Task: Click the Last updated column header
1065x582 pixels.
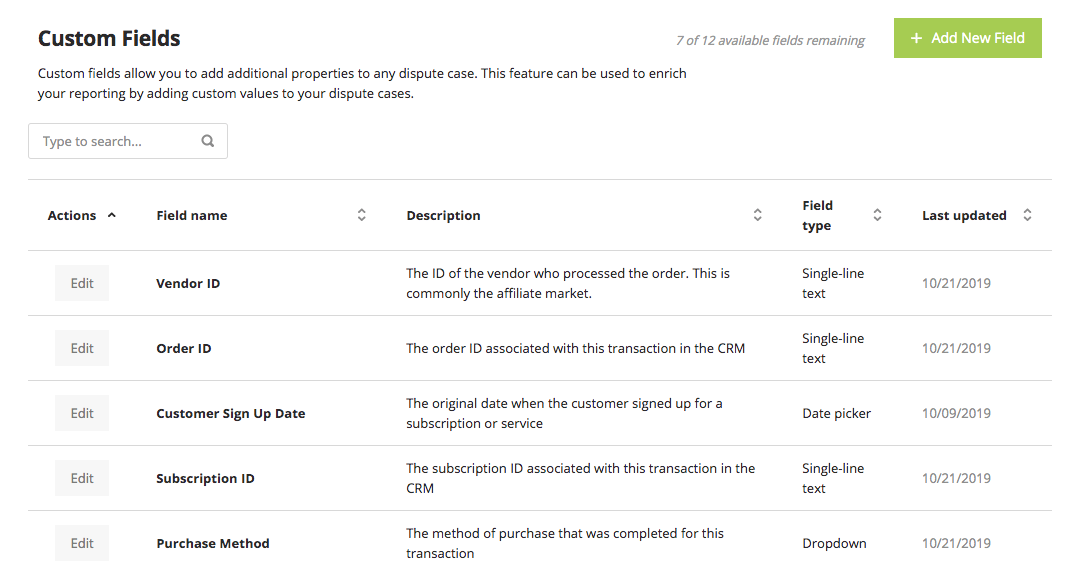Action: pos(964,215)
